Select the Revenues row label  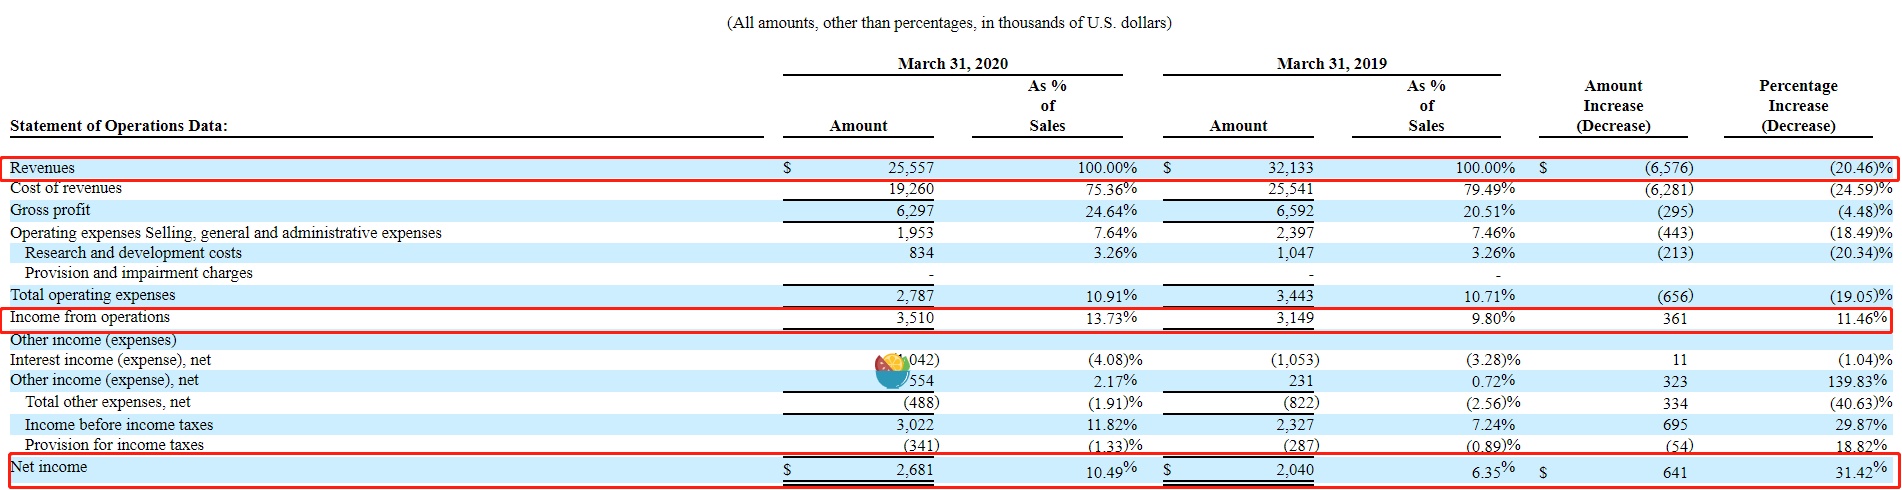click(42, 168)
